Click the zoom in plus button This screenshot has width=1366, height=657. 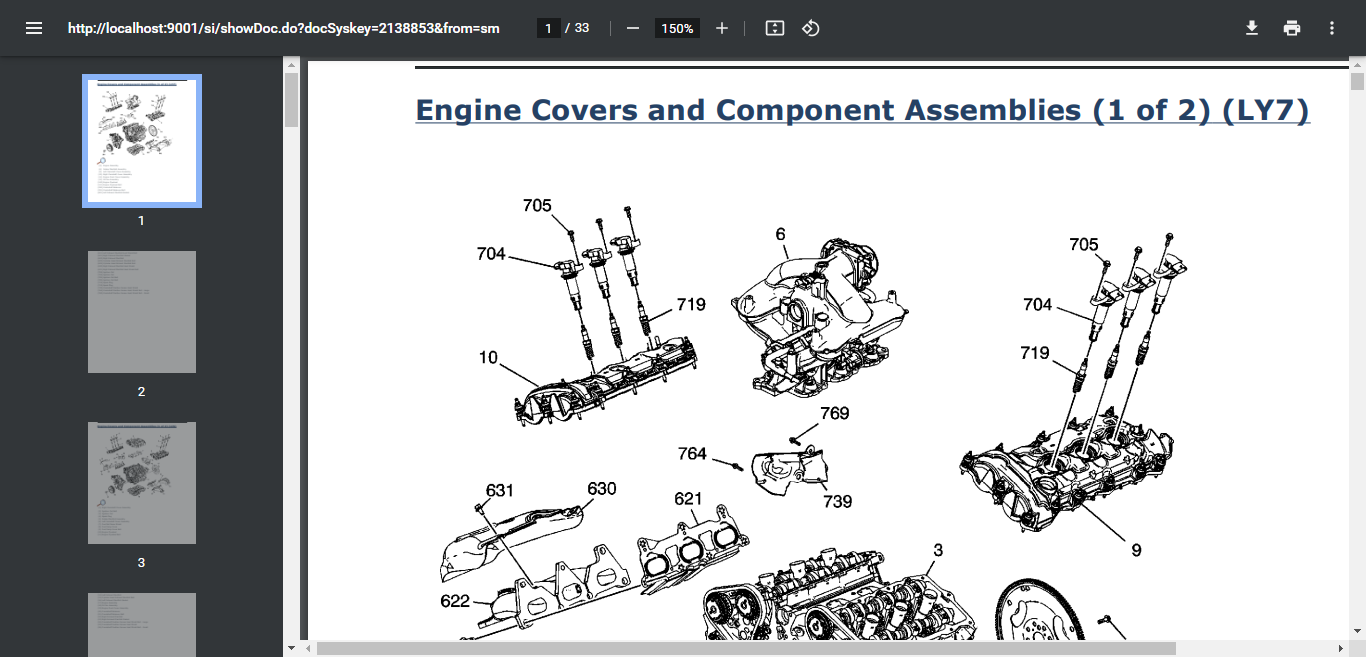coord(722,28)
